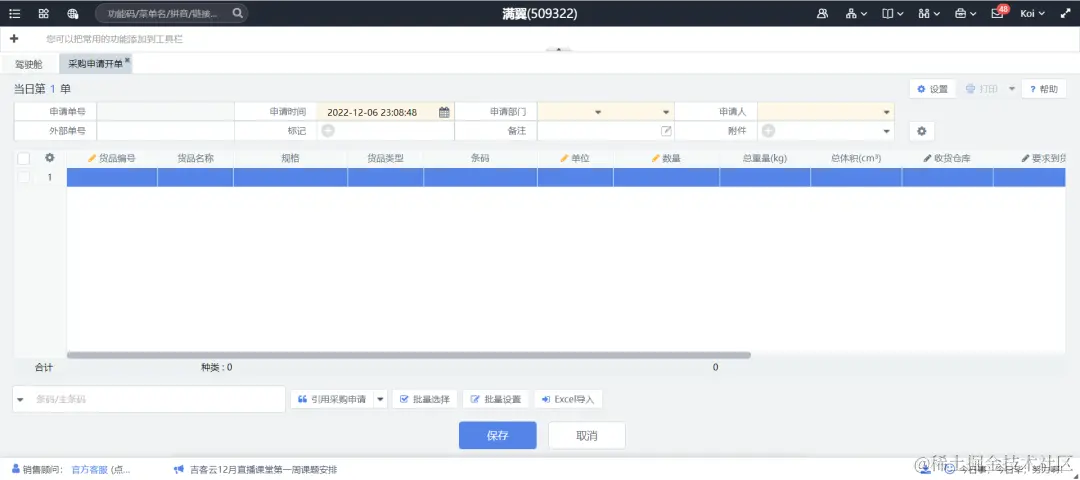Open the contacts people icon
Image resolution: width=1080 pixels, height=480 pixels.
pyautogui.click(x=822, y=13)
